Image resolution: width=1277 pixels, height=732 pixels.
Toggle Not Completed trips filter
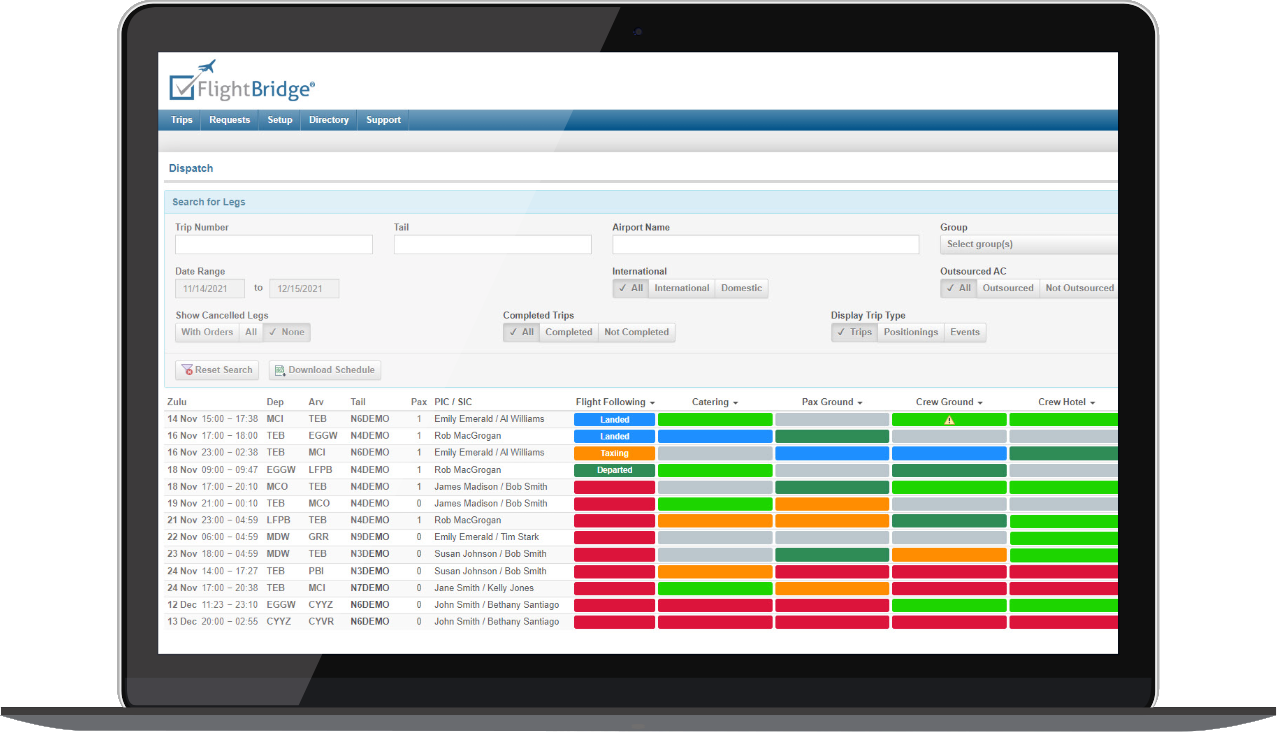[636, 332]
